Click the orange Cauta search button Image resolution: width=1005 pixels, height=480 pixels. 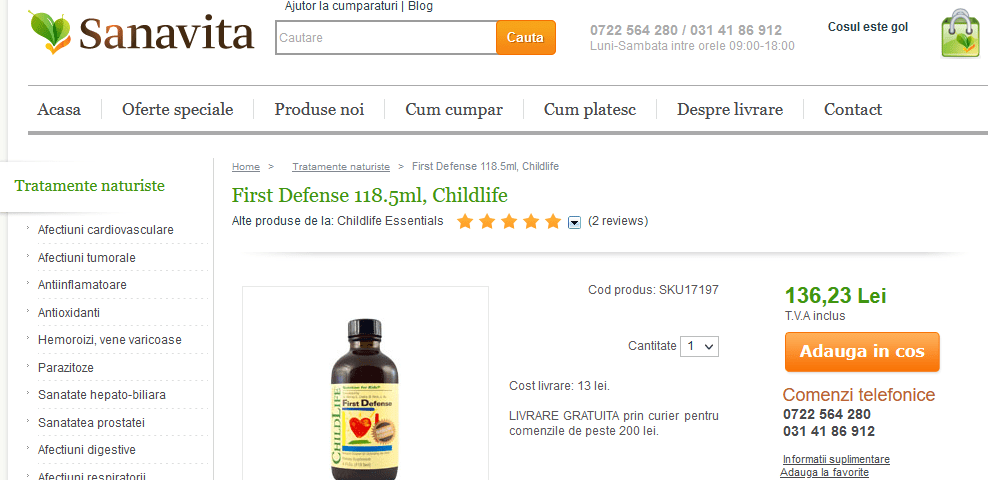526,37
